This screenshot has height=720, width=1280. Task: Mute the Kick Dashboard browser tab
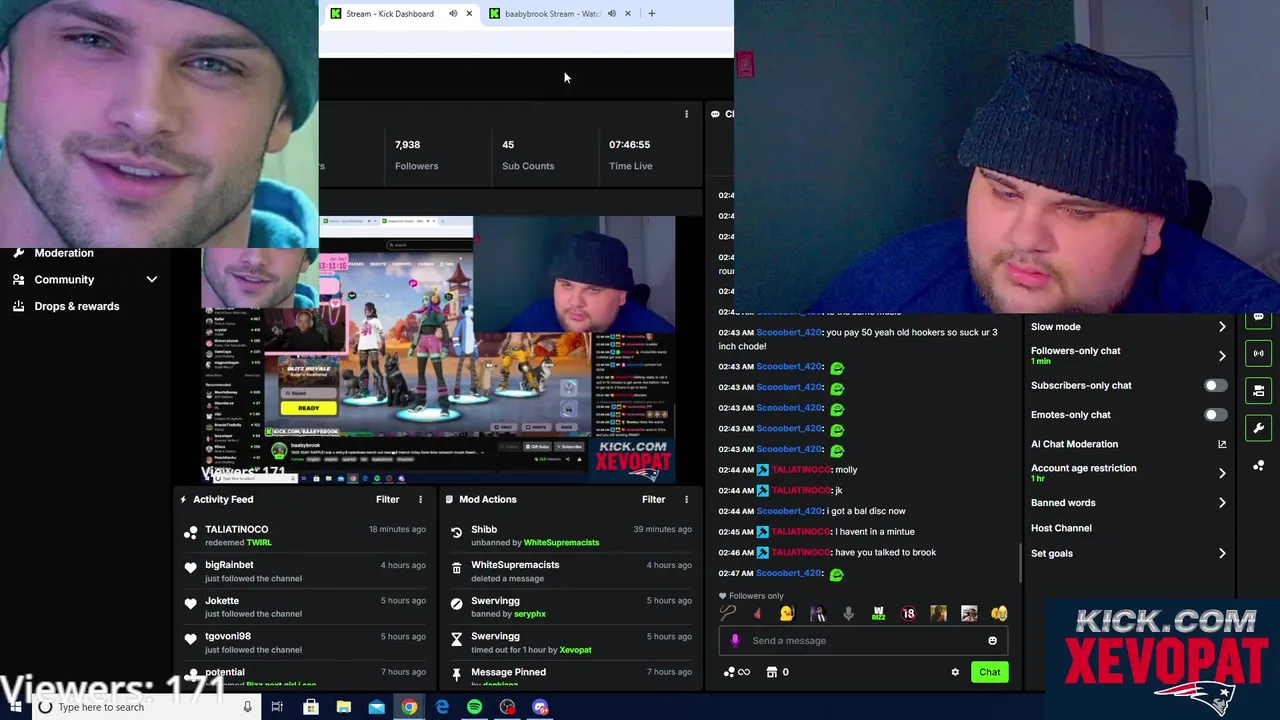453,14
